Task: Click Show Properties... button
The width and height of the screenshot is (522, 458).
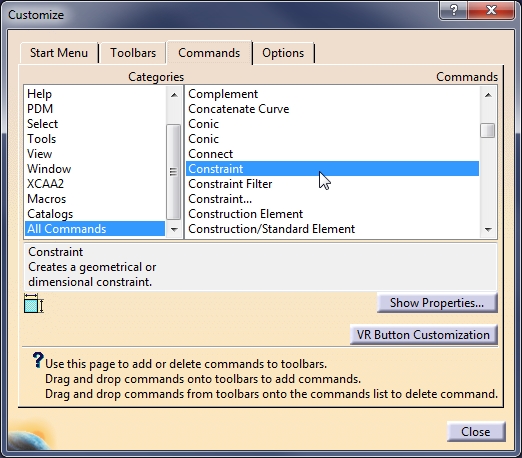Action: [437, 303]
